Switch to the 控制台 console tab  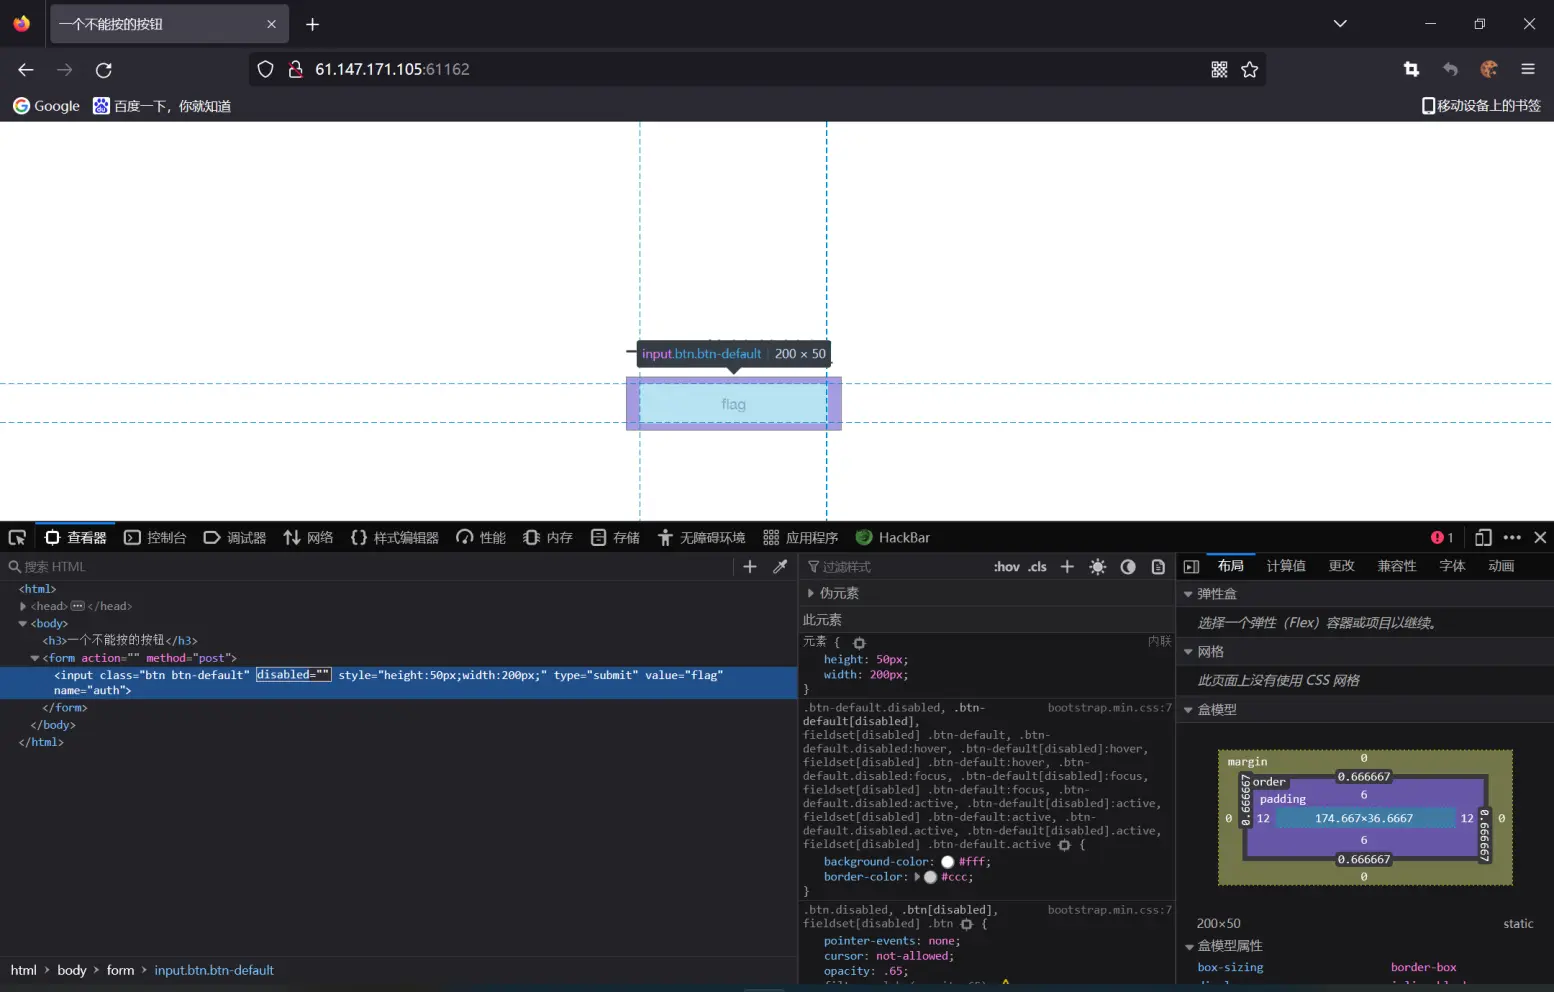(x=155, y=538)
